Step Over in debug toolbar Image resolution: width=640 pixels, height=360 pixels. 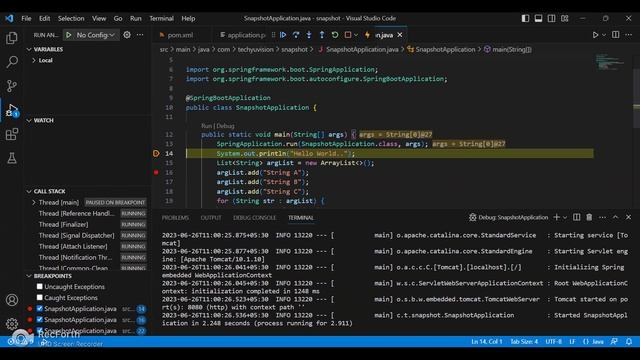tap(296, 35)
